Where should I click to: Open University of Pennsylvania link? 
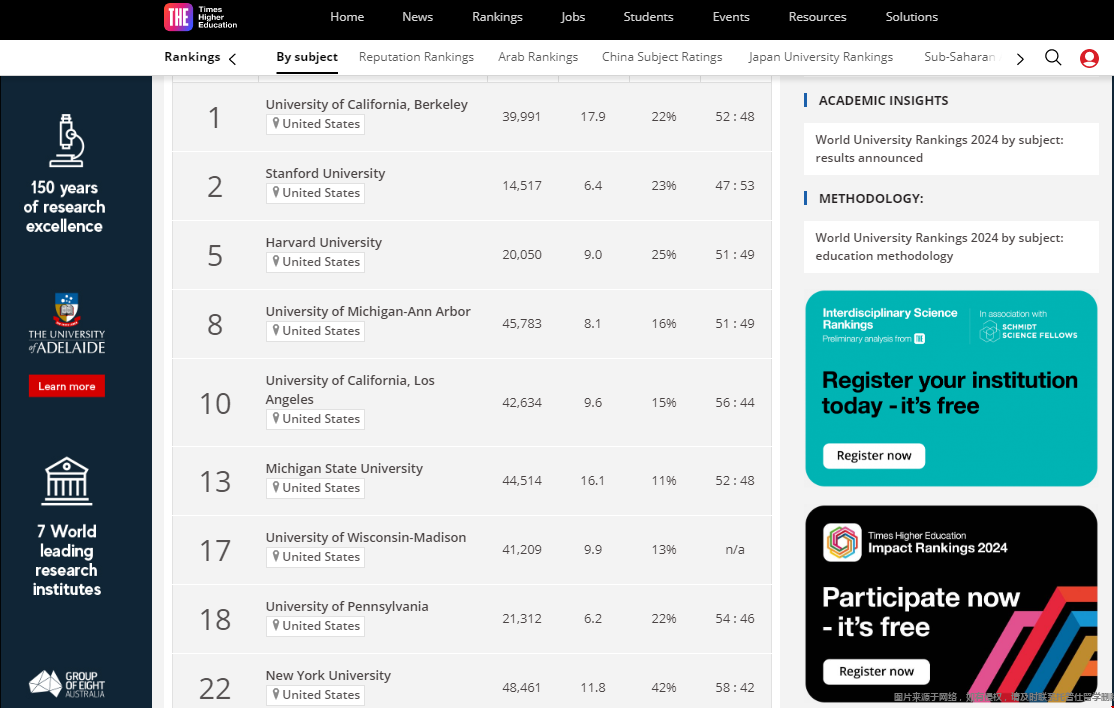point(347,606)
